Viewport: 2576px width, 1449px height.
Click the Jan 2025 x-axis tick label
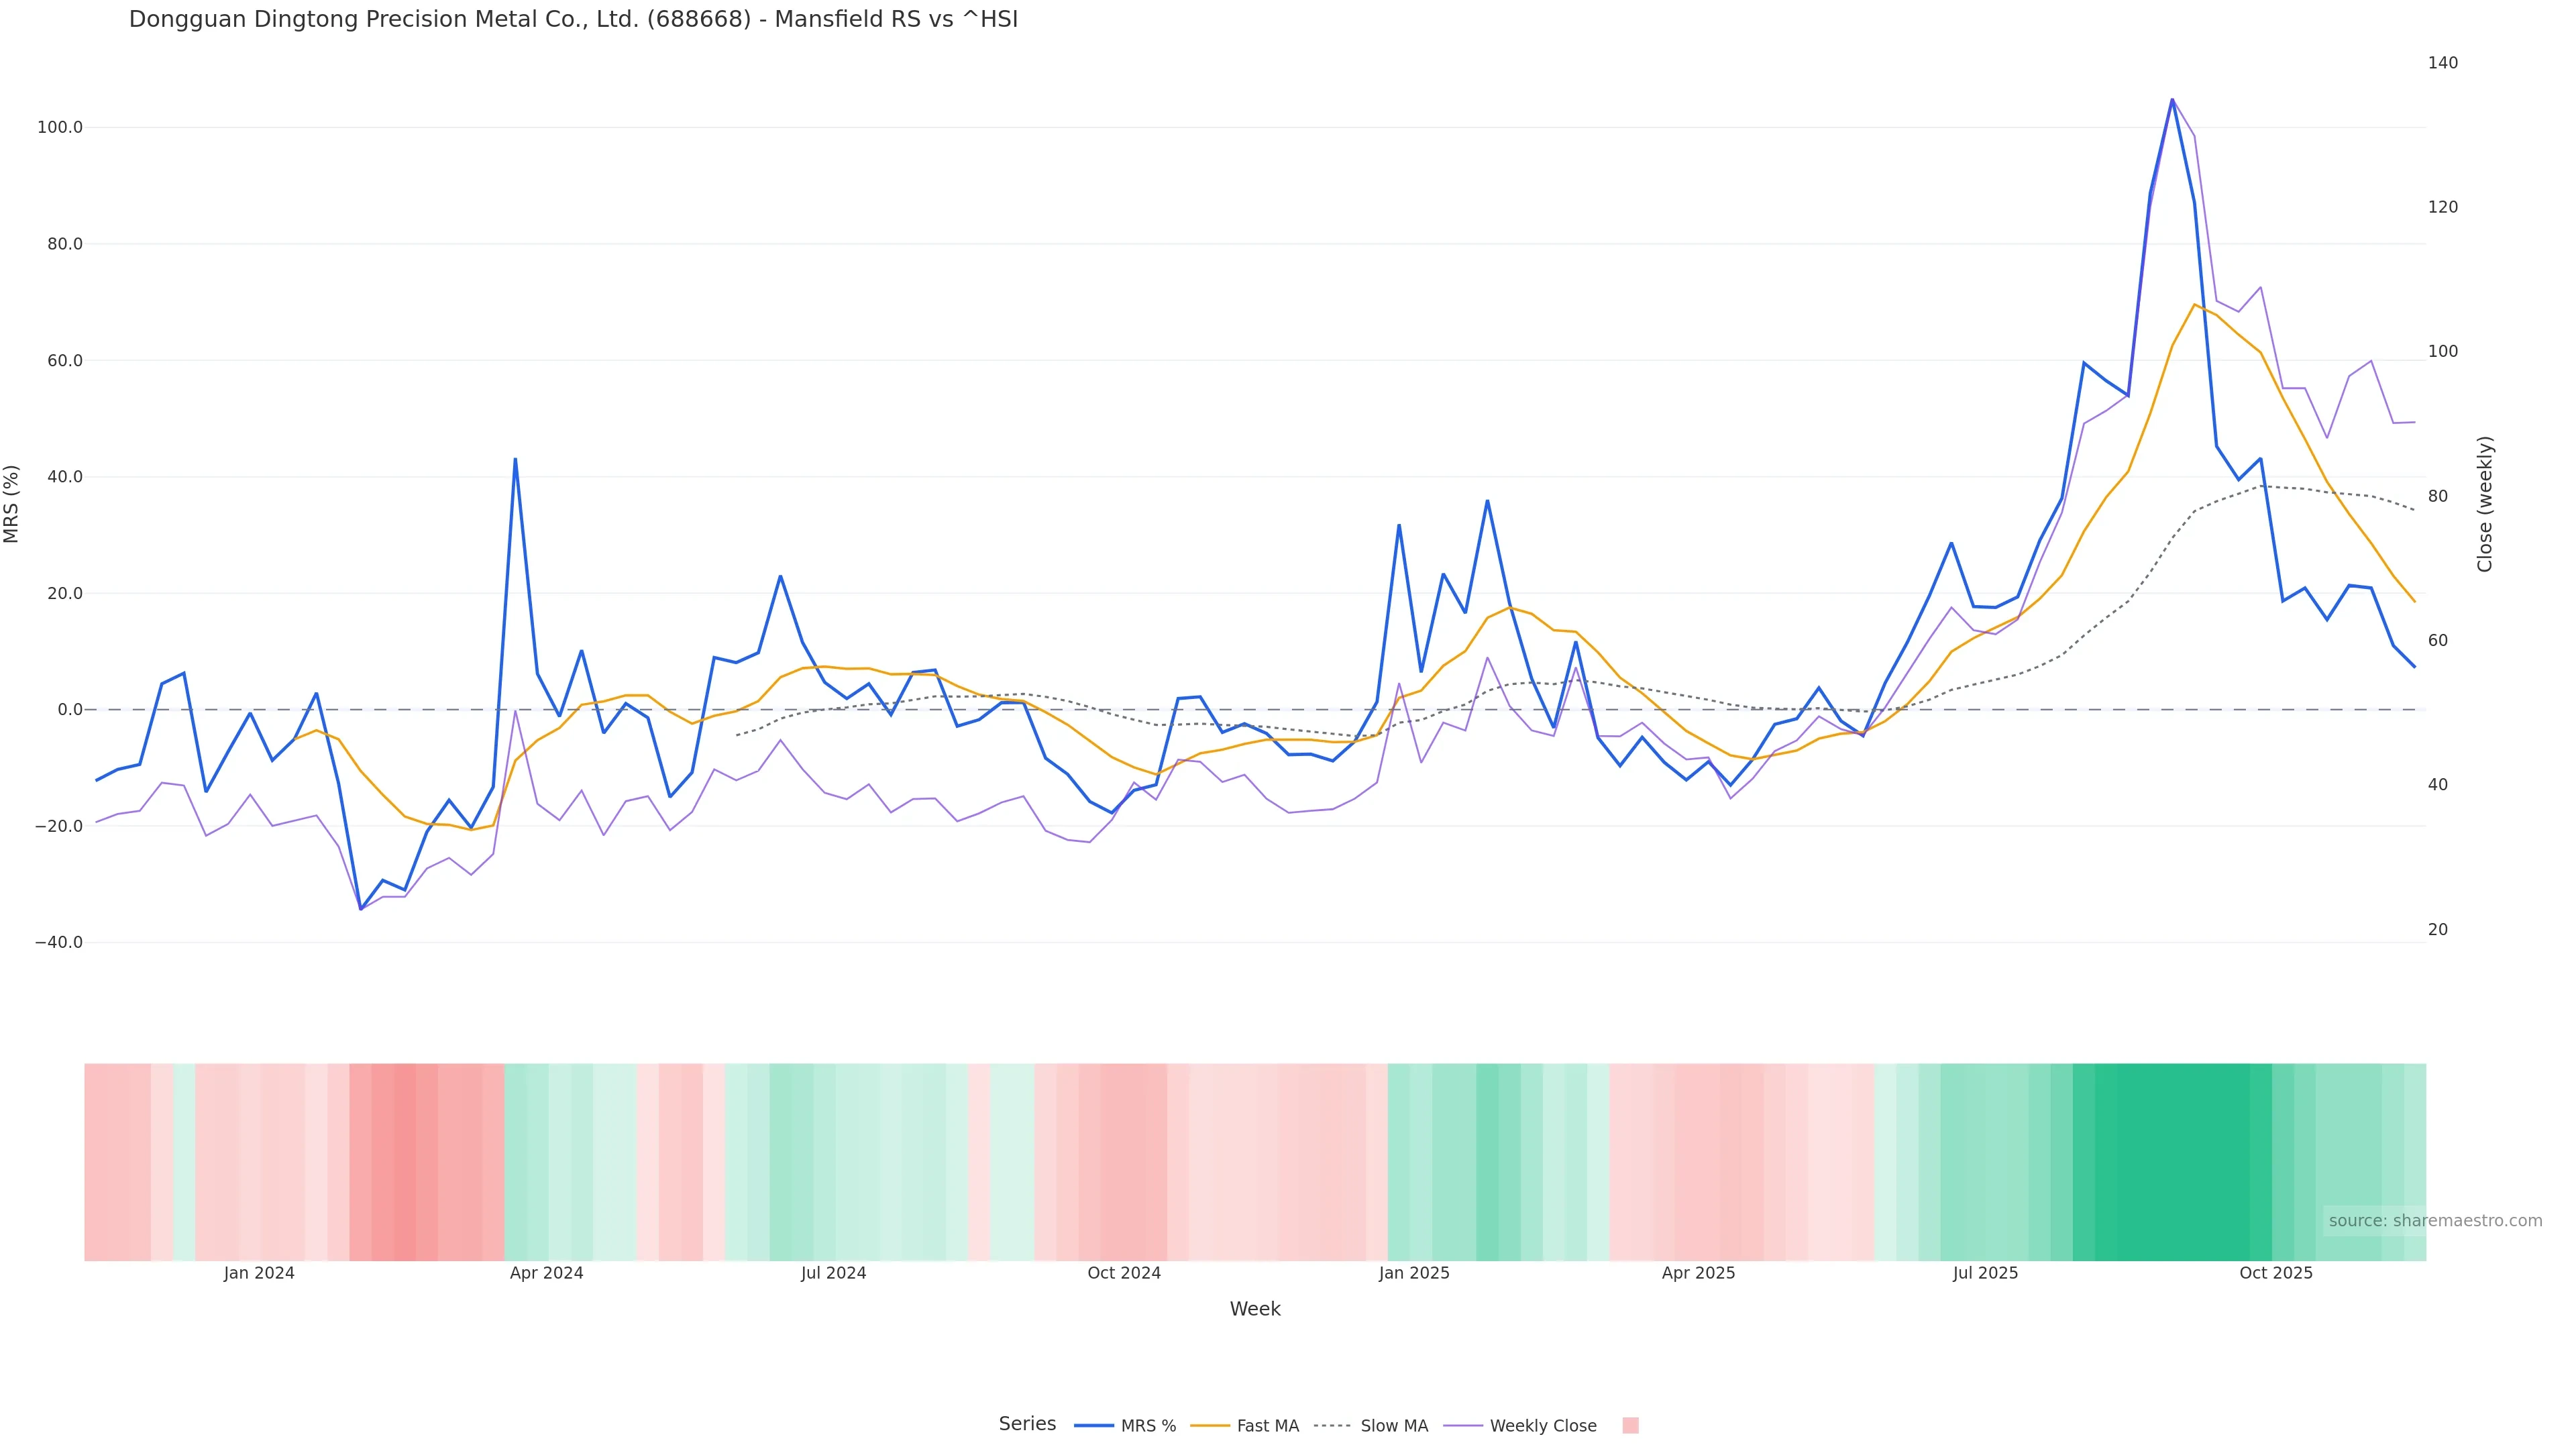pos(1413,1274)
